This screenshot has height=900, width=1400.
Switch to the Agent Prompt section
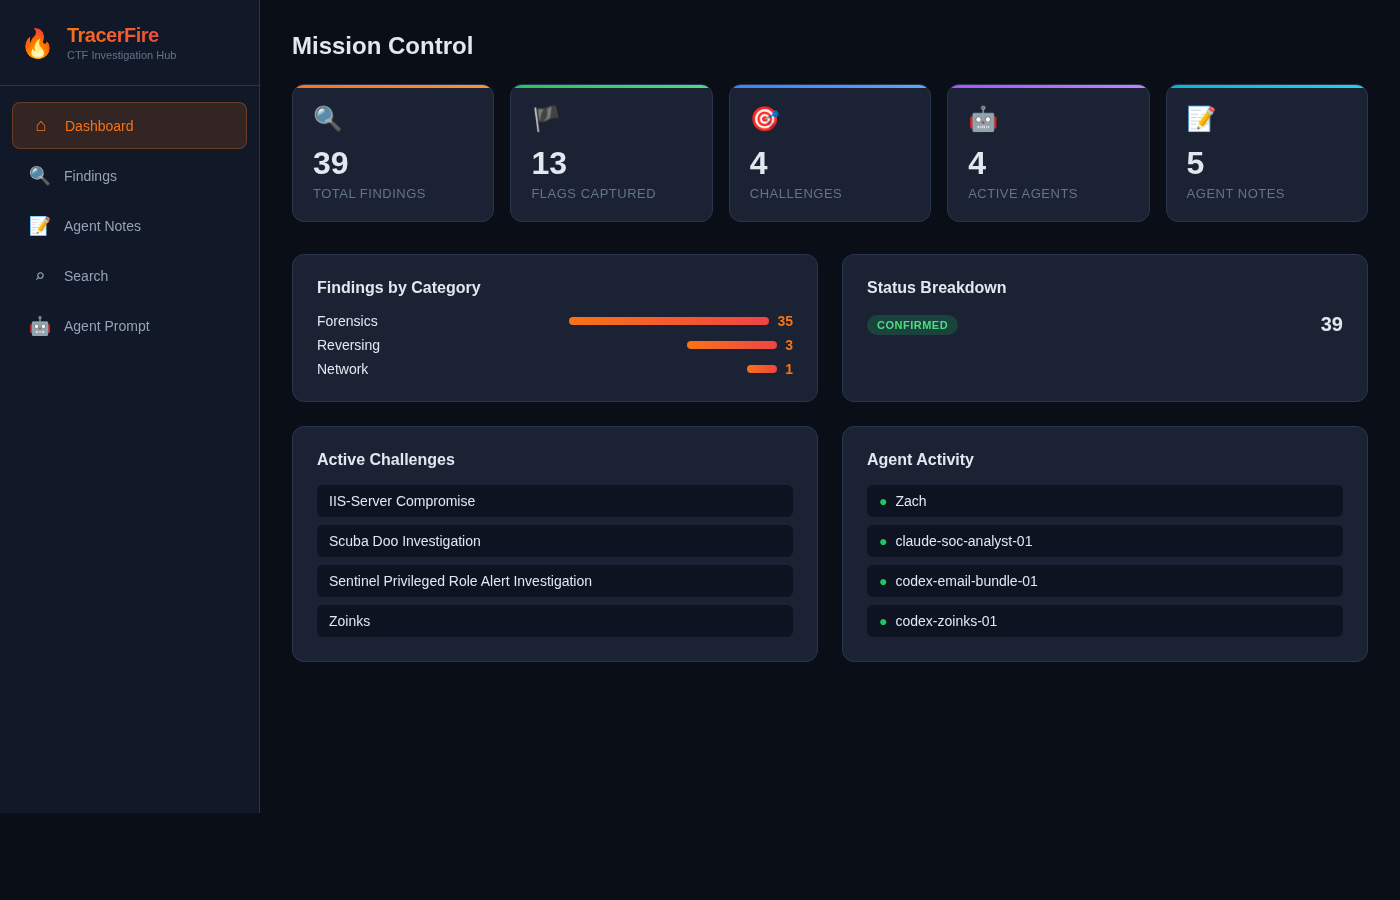tap(105, 326)
